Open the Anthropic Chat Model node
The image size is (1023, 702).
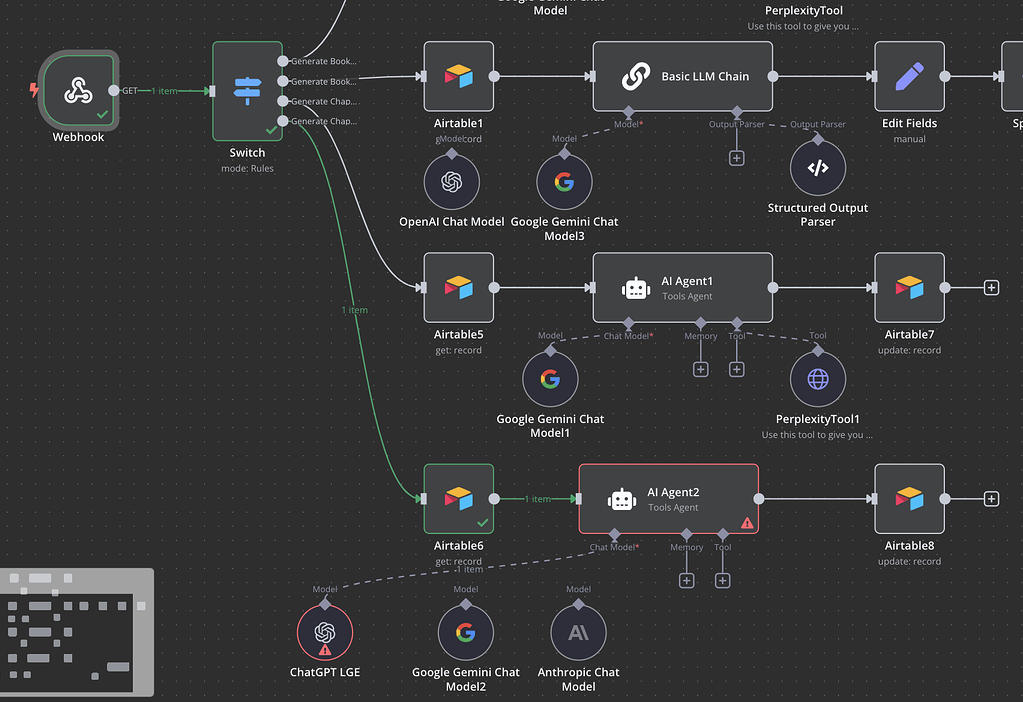[x=578, y=631]
